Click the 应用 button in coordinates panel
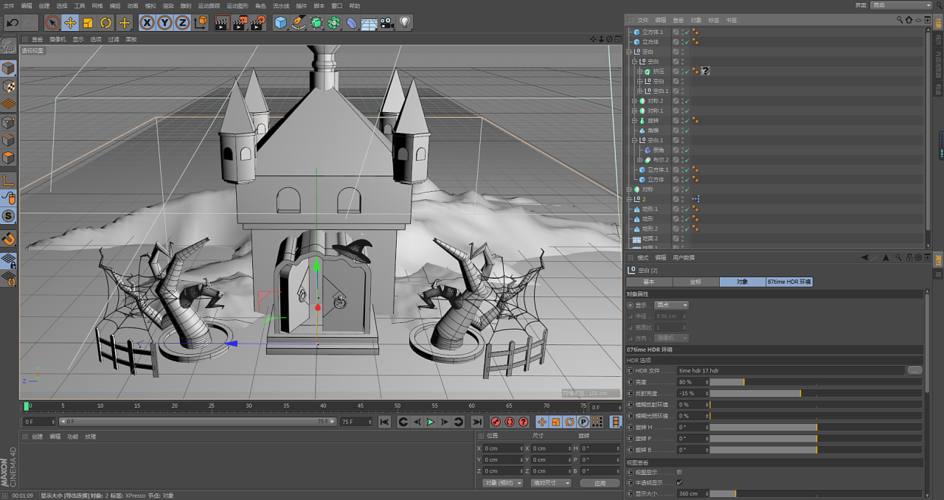The width and height of the screenshot is (944, 500). click(600, 483)
